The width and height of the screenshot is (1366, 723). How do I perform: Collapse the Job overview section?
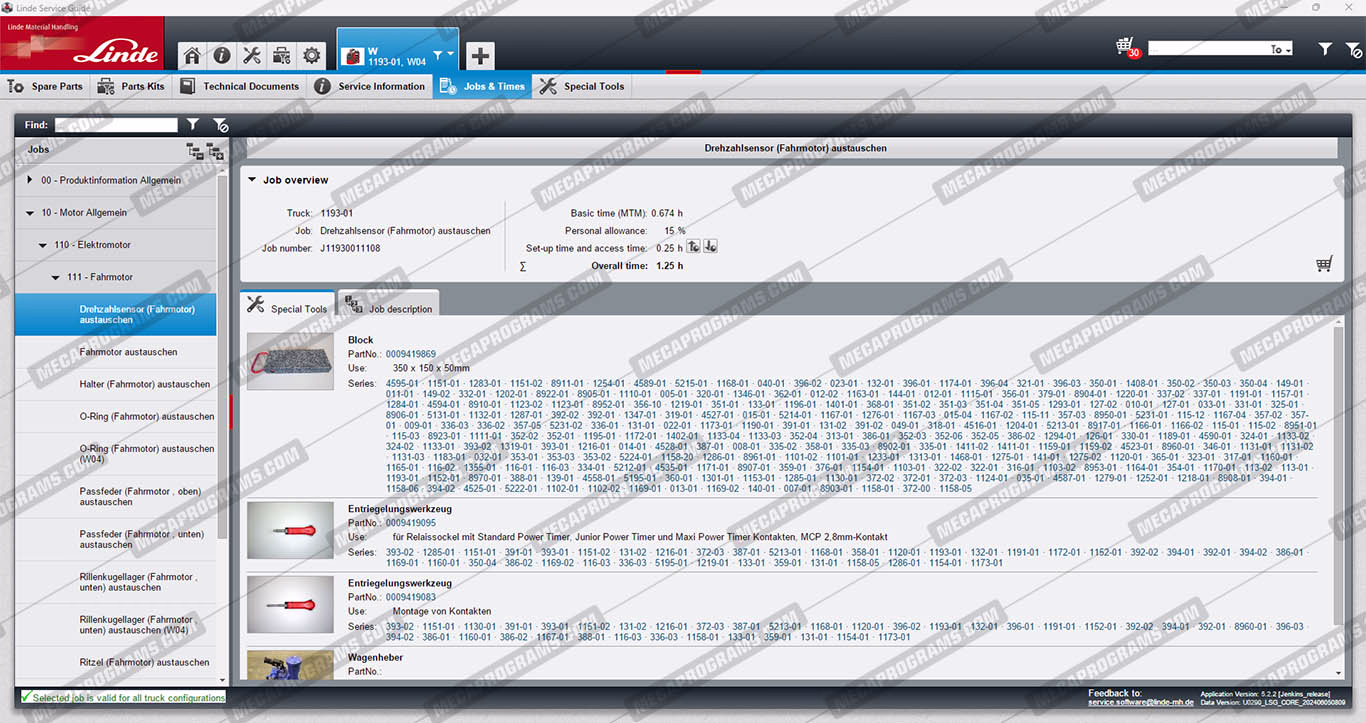pos(252,180)
